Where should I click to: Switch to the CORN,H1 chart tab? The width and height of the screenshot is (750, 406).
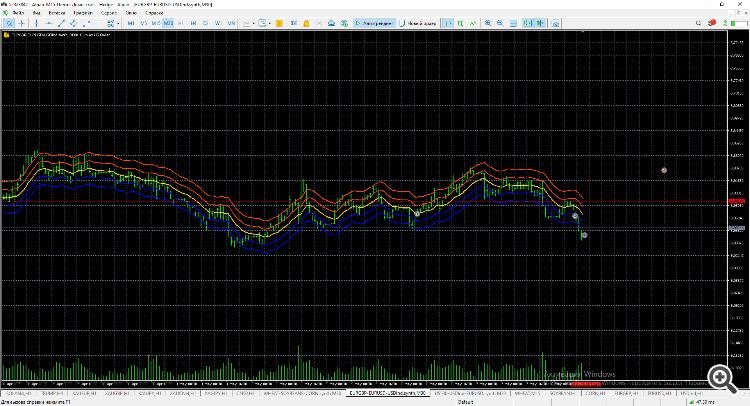pyautogui.click(x=595, y=393)
